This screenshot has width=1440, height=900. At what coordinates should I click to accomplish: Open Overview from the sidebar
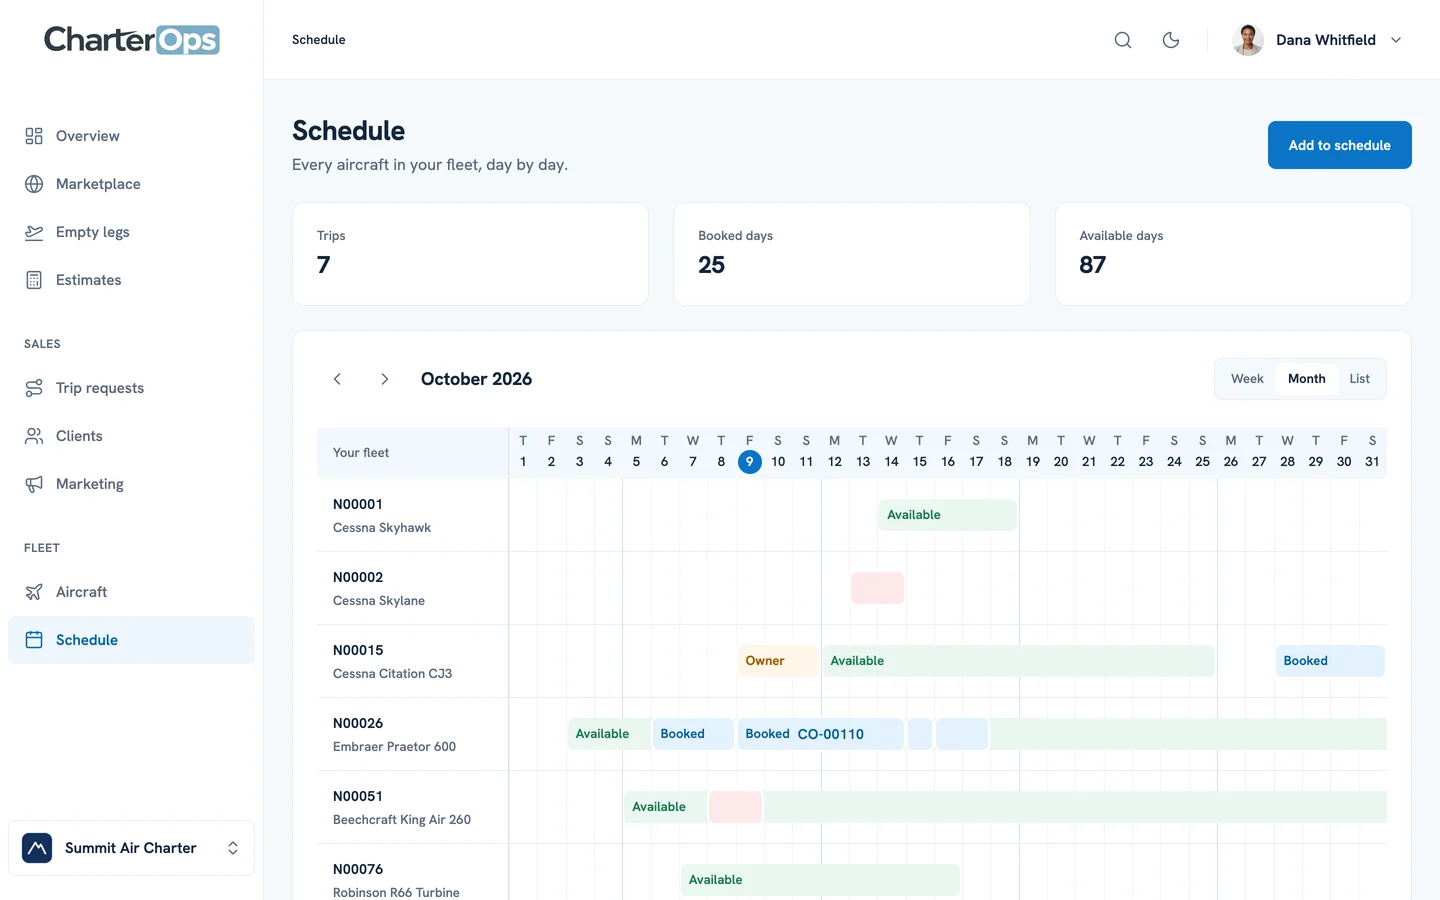(131, 136)
